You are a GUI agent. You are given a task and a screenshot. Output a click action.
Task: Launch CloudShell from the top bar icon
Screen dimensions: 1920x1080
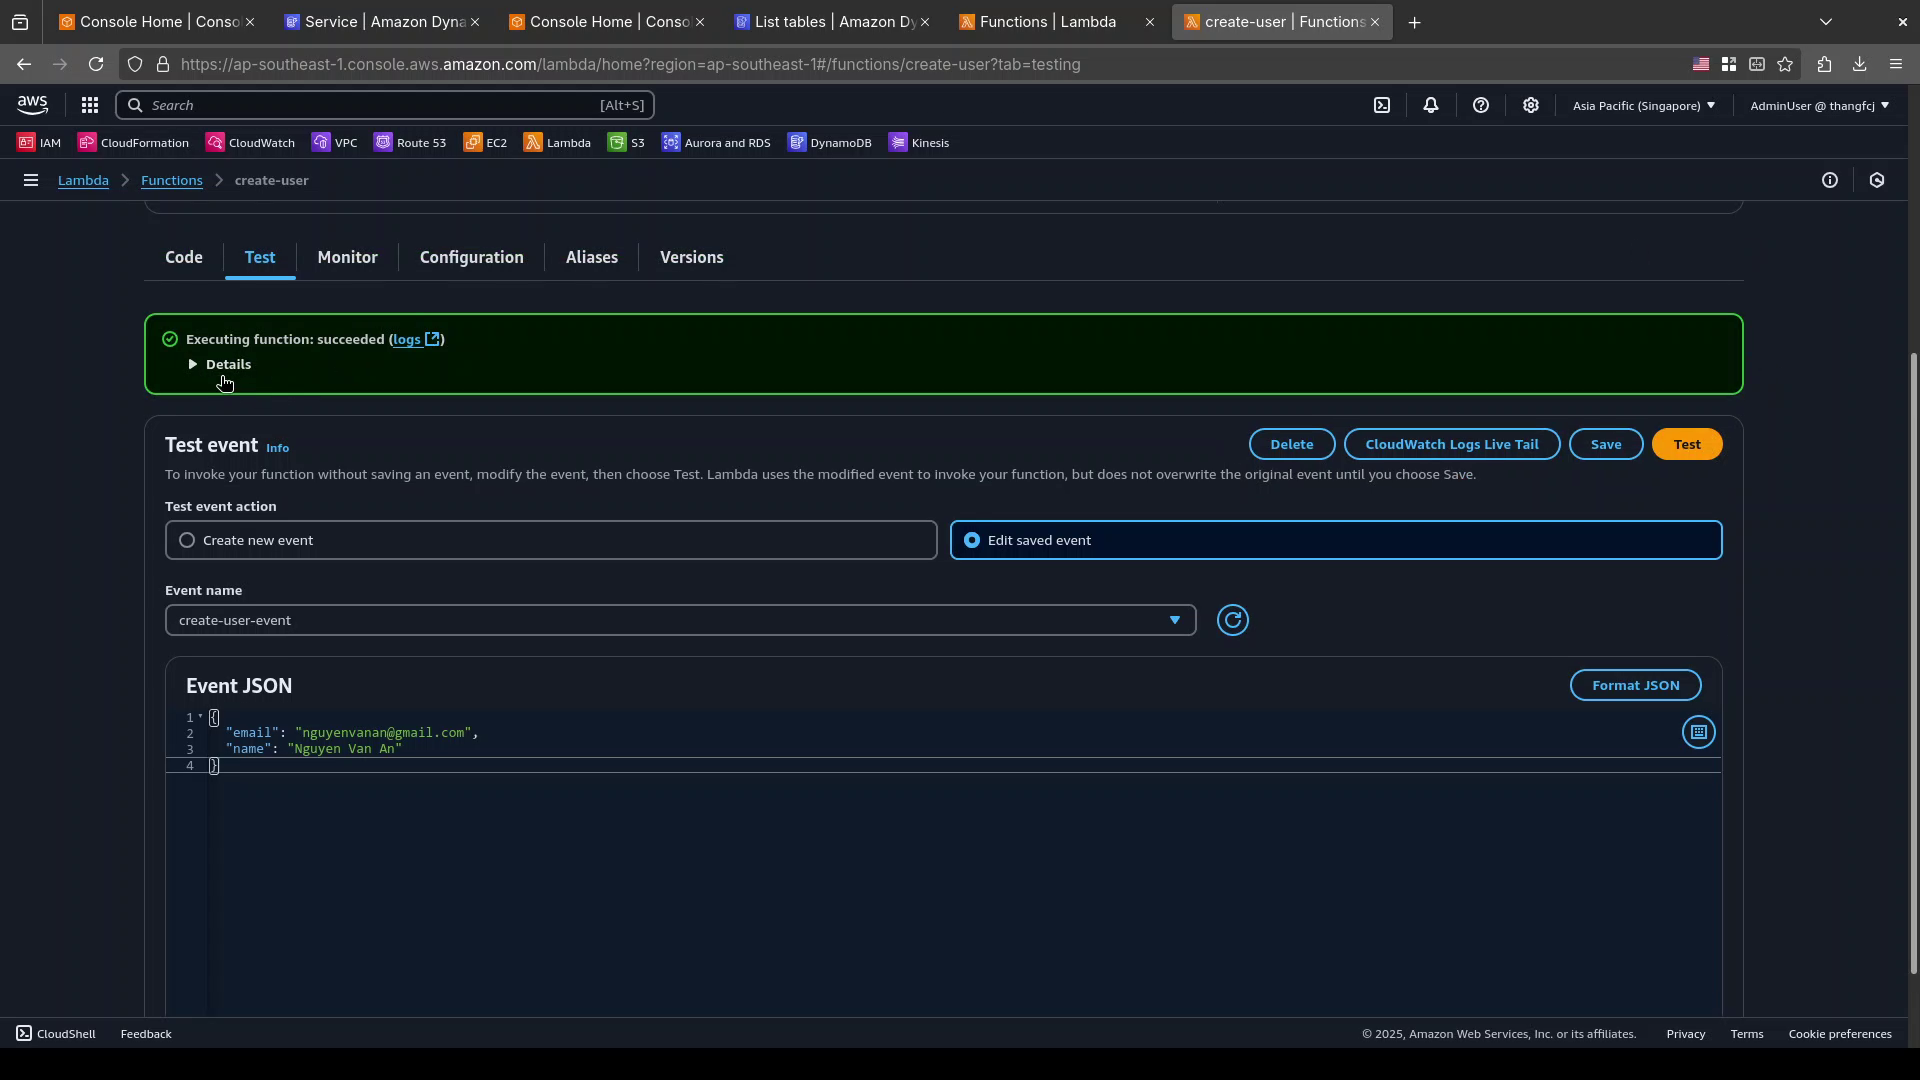pyautogui.click(x=1382, y=105)
